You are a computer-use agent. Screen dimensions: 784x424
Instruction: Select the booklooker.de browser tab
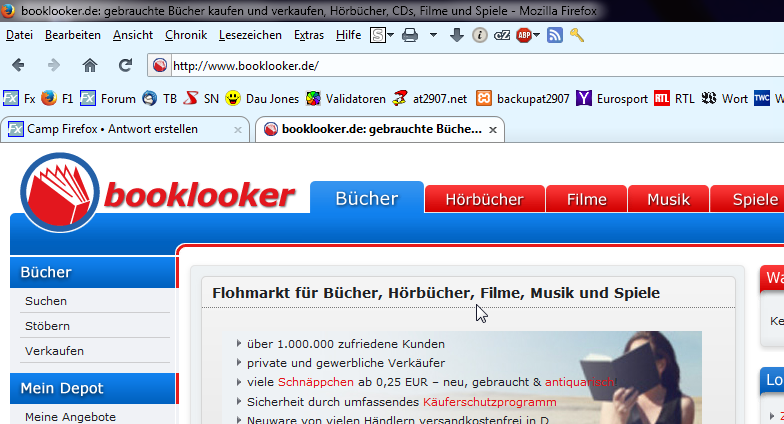(379, 130)
